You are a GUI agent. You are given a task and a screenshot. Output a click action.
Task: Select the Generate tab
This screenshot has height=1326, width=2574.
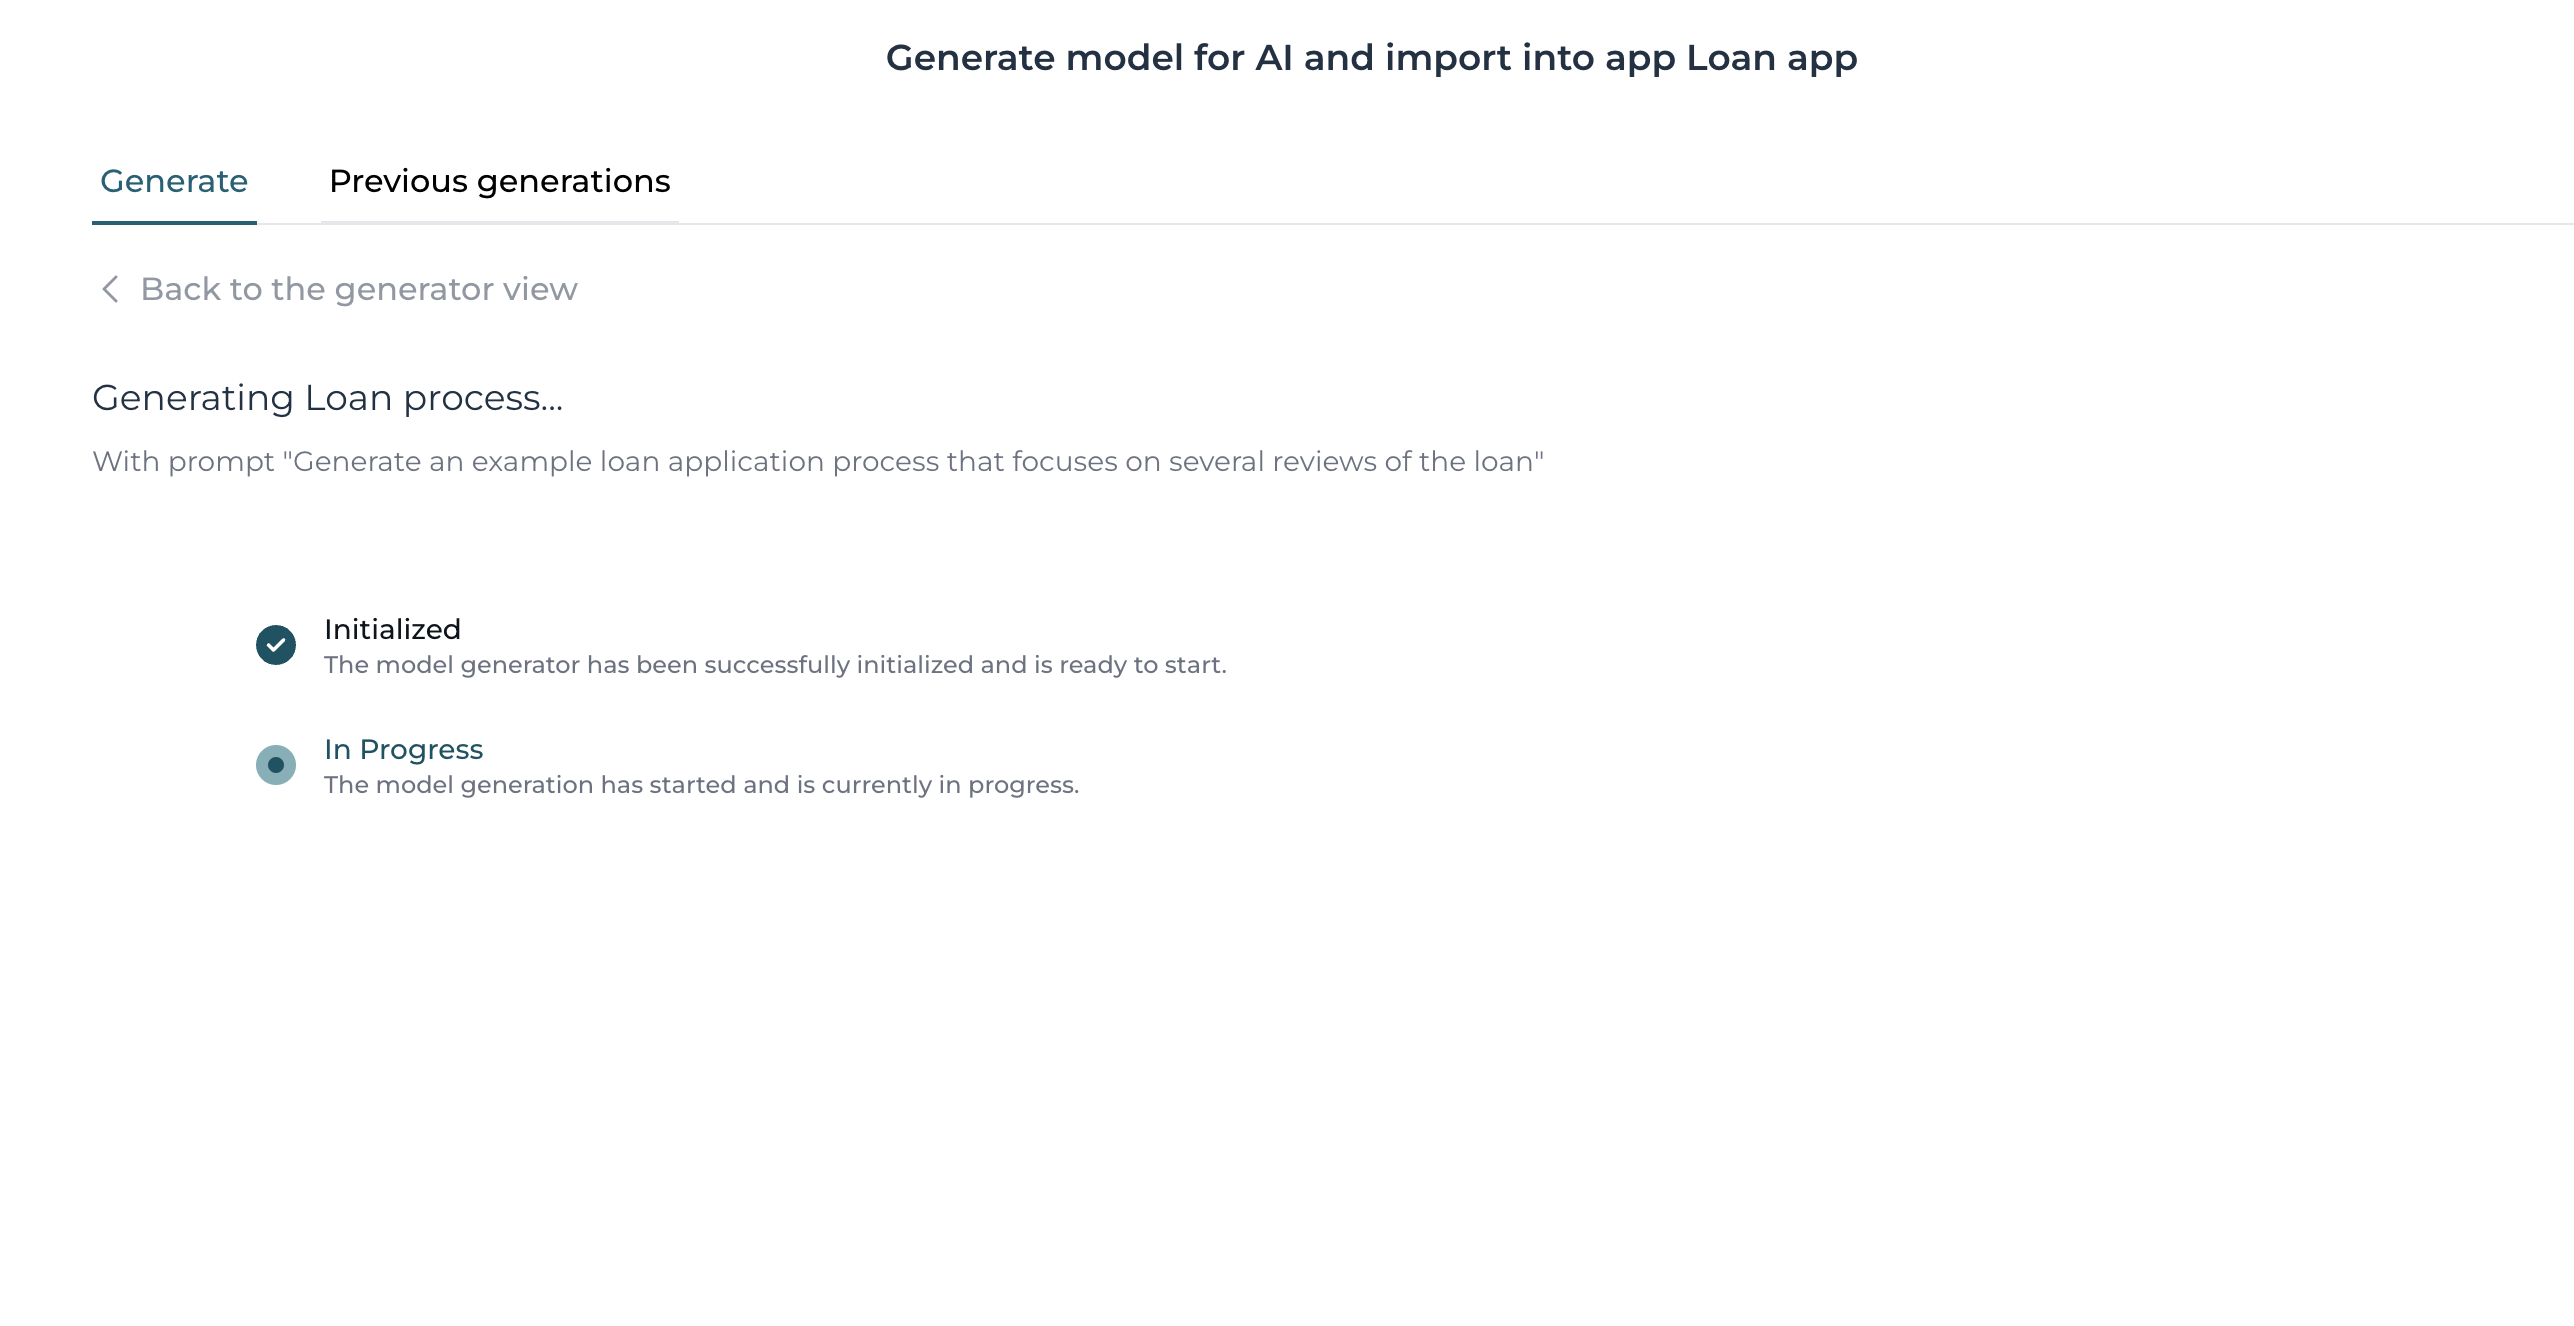[174, 181]
